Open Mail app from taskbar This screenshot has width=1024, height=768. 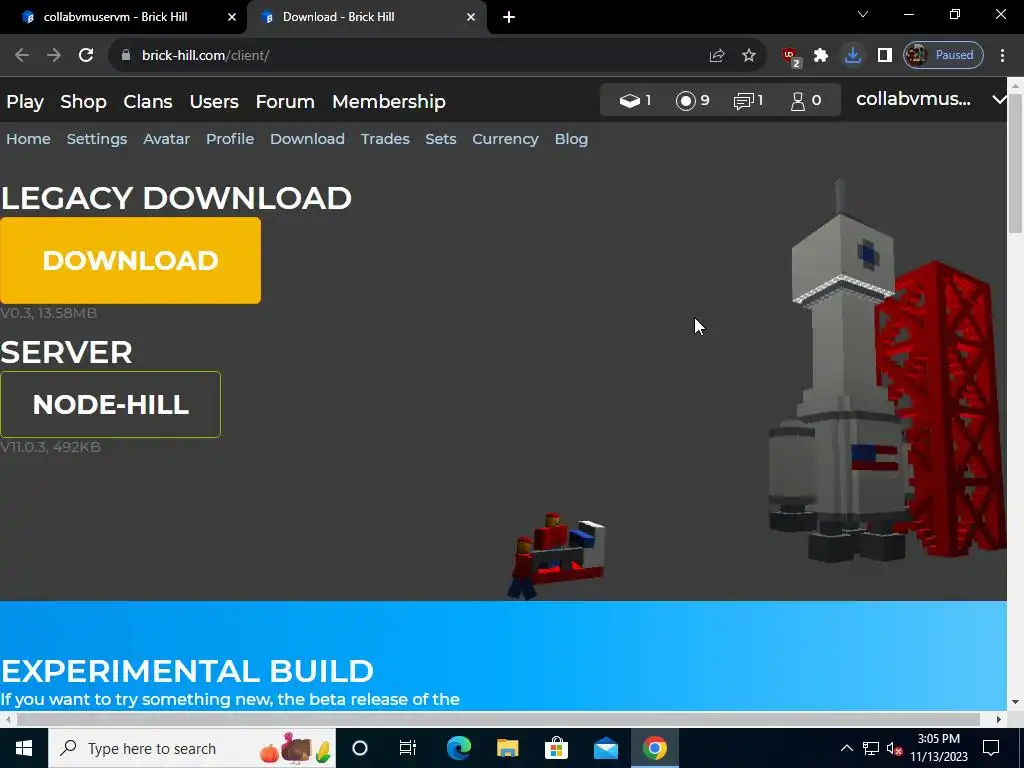click(605, 748)
